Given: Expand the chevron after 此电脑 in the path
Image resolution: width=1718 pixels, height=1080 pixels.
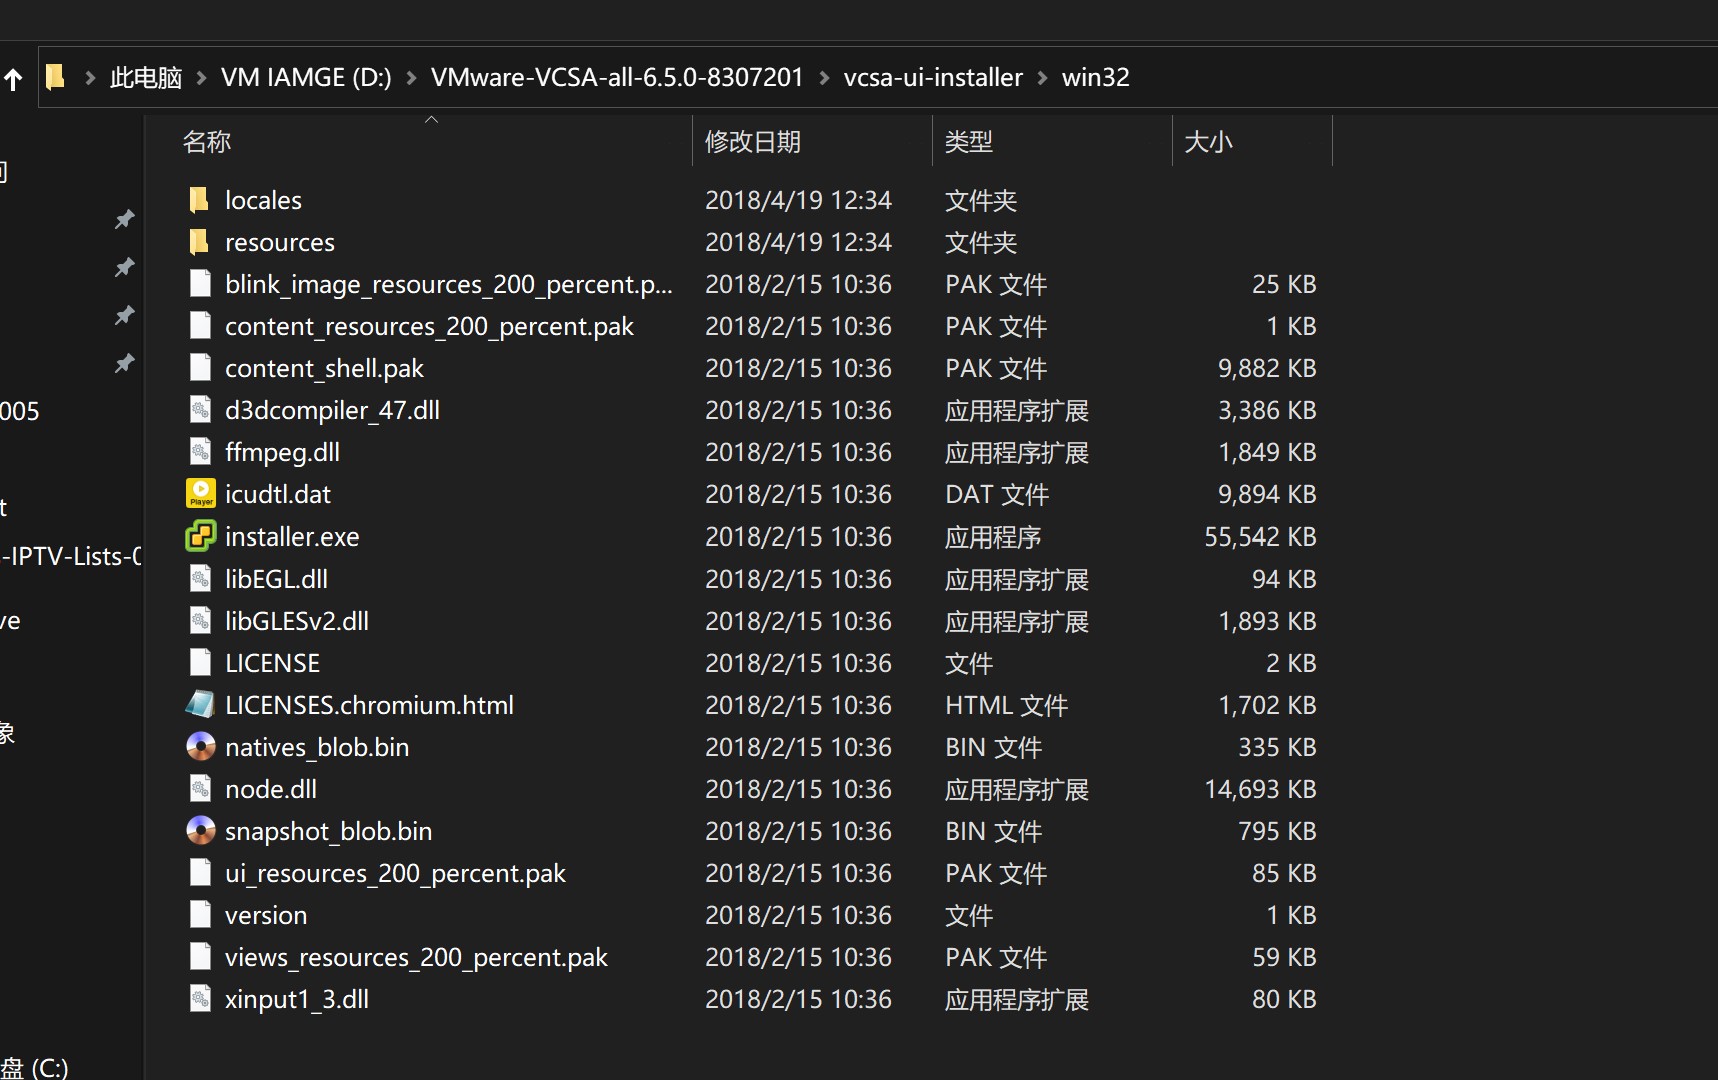Looking at the screenshot, I should click(201, 78).
